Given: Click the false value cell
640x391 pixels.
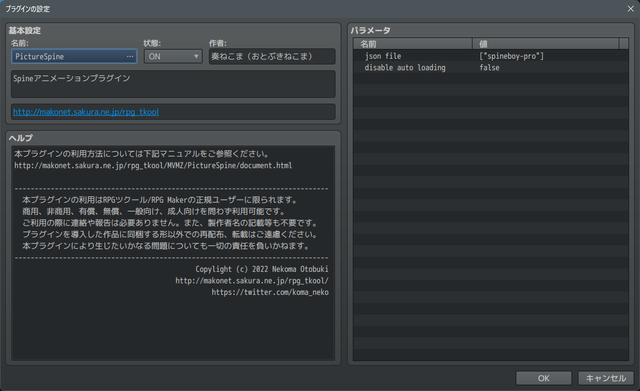Looking at the screenshot, I should point(489,67).
